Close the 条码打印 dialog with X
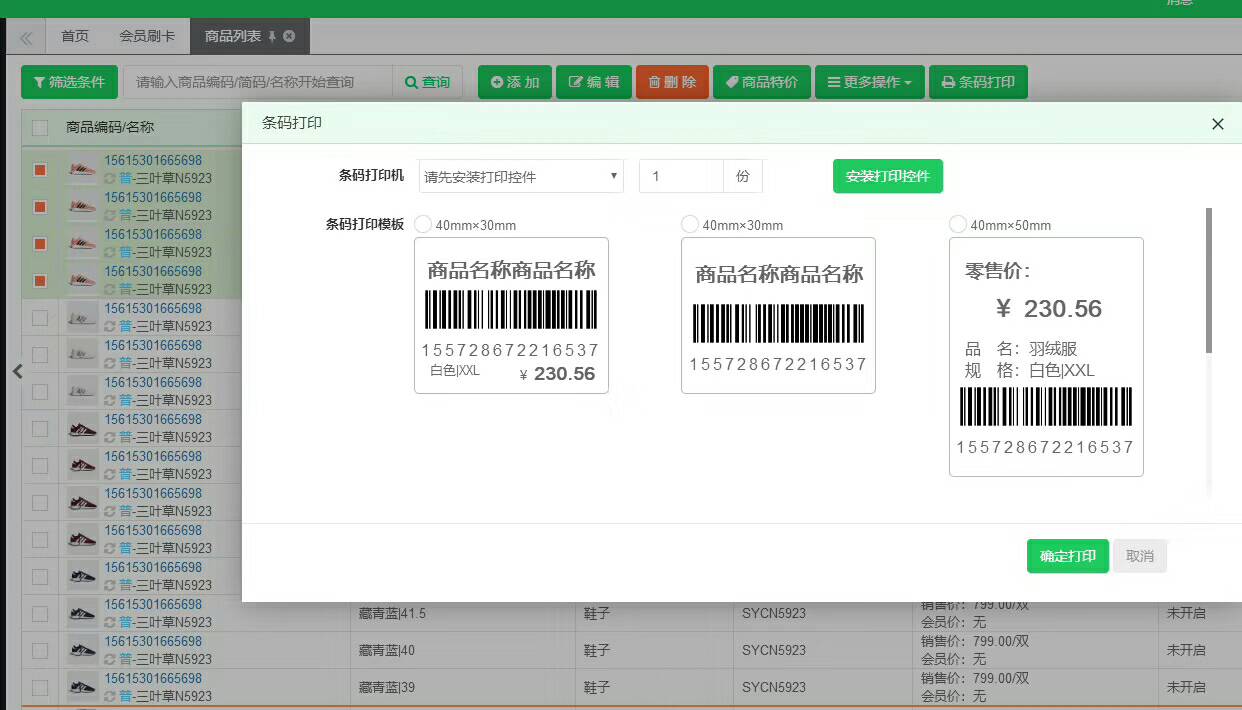 [1218, 124]
